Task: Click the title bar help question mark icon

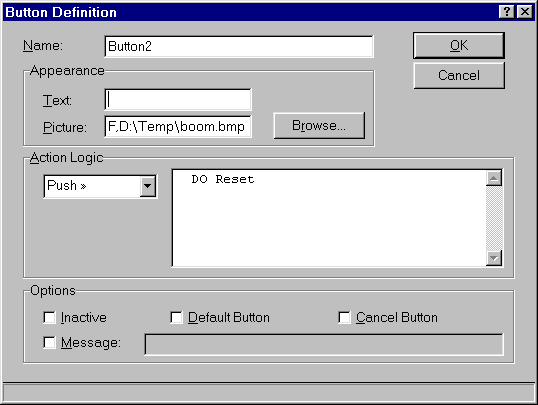Action: click(506, 12)
